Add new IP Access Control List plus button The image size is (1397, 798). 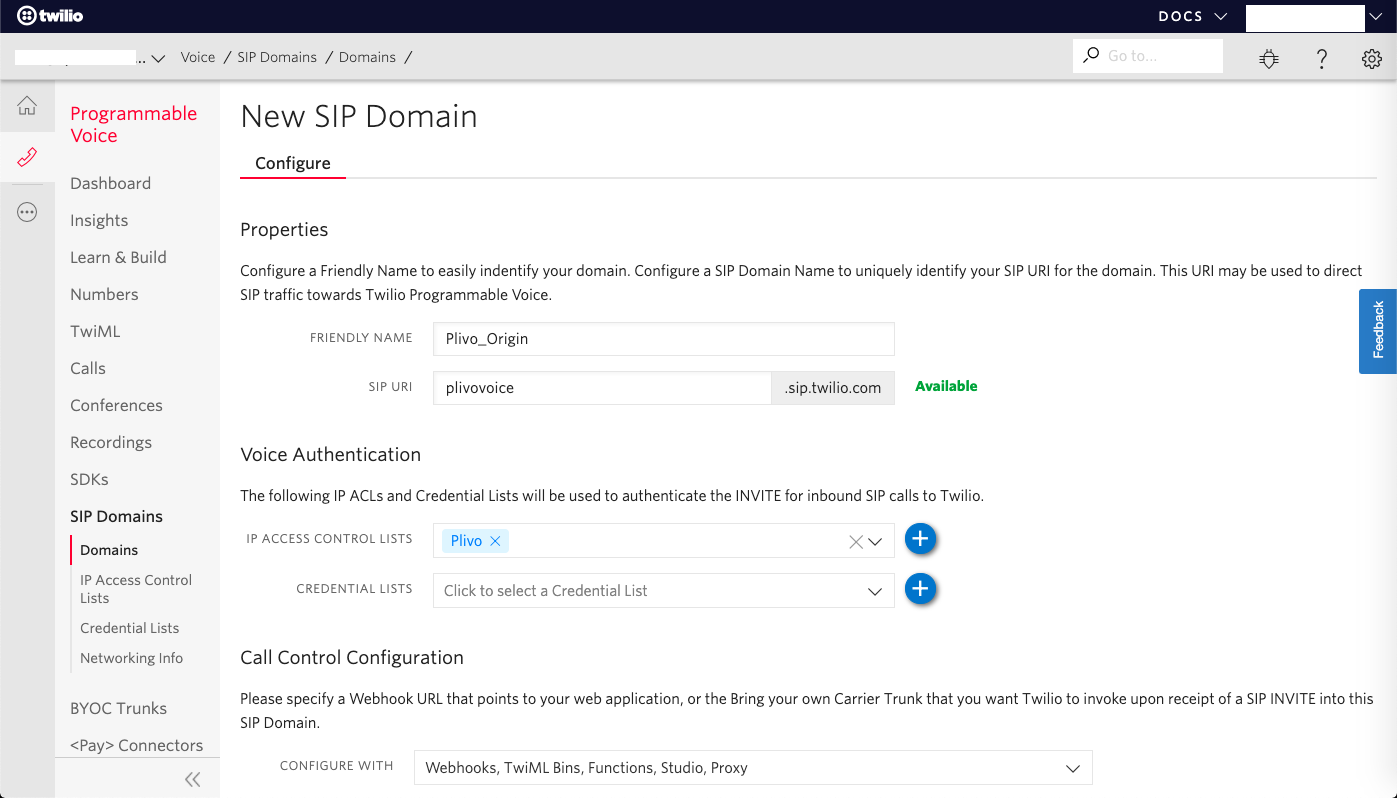pyautogui.click(x=920, y=539)
